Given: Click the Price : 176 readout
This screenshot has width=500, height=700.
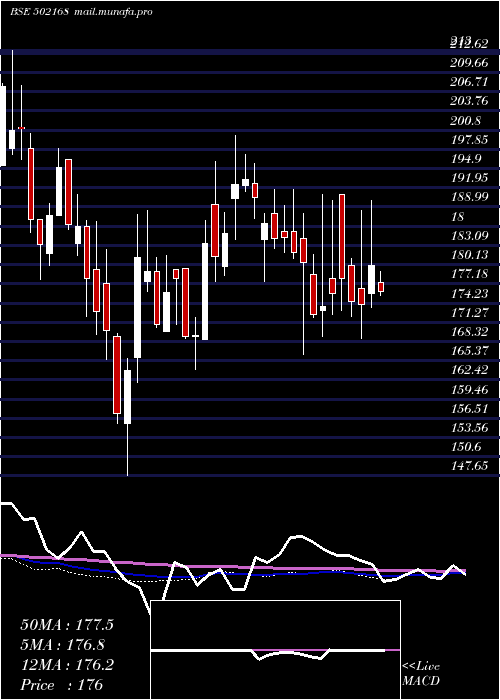Looking at the screenshot, I should point(62,685).
